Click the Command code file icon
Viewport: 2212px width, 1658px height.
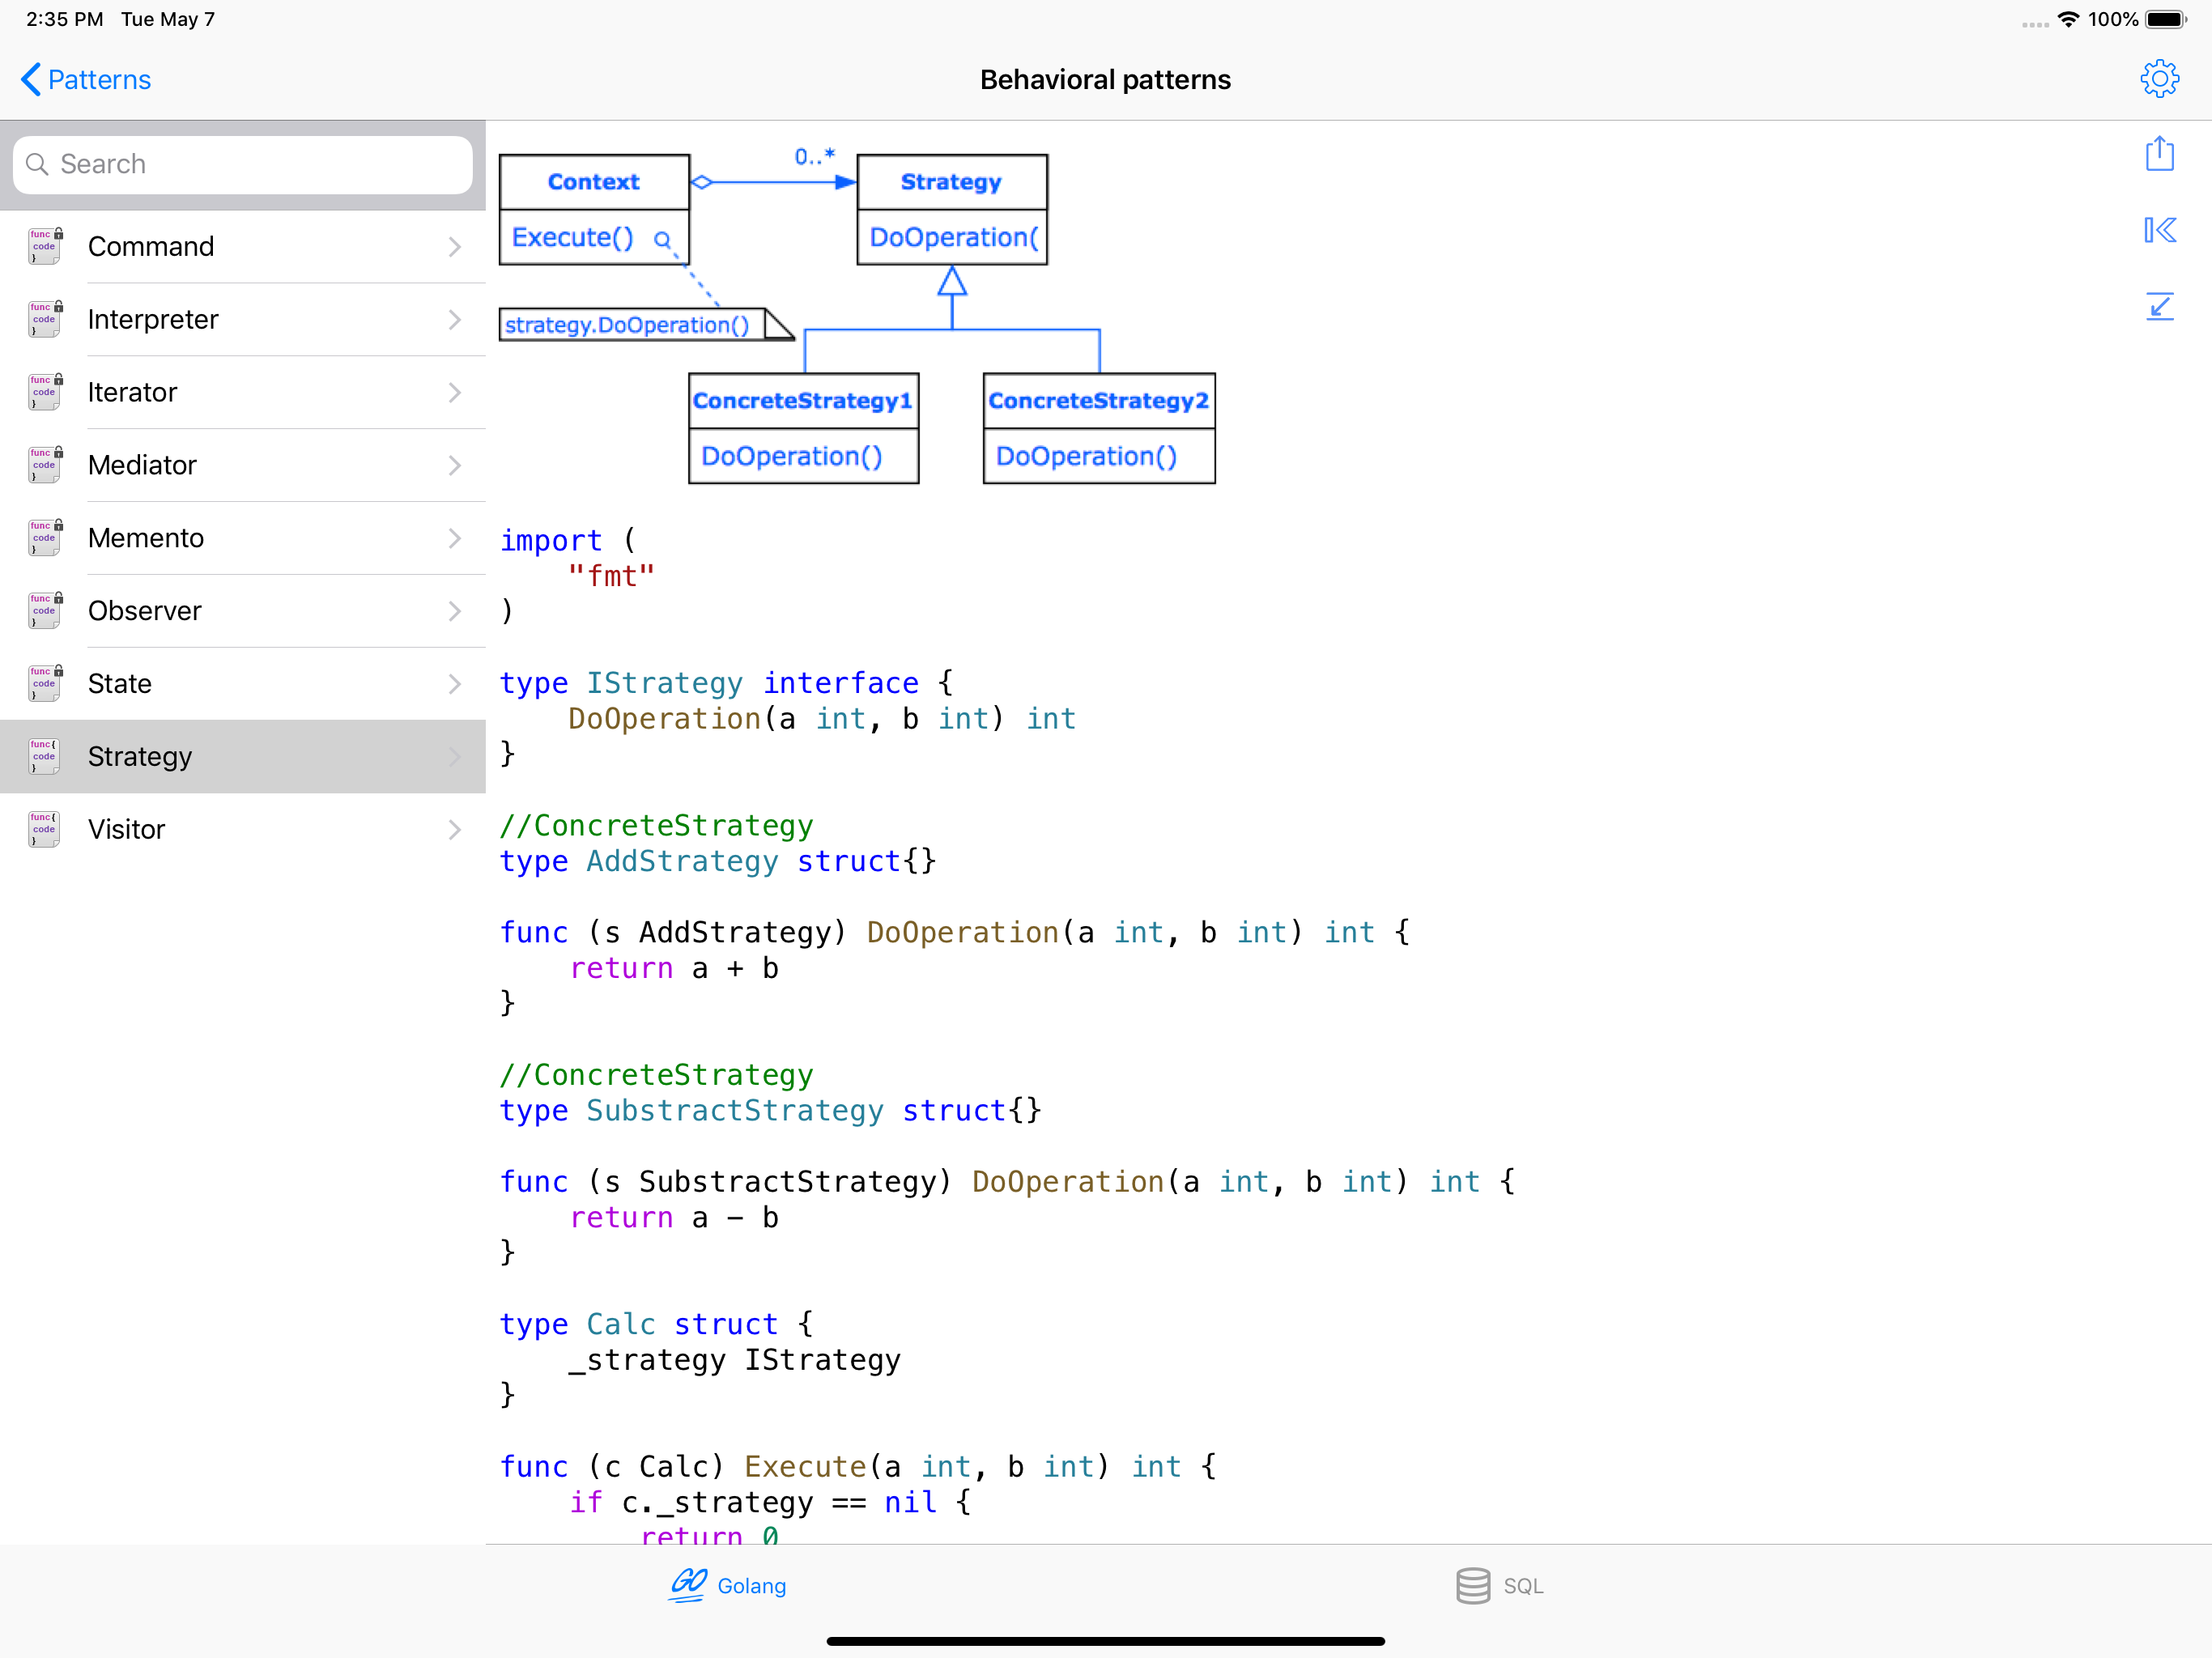[x=44, y=246]
